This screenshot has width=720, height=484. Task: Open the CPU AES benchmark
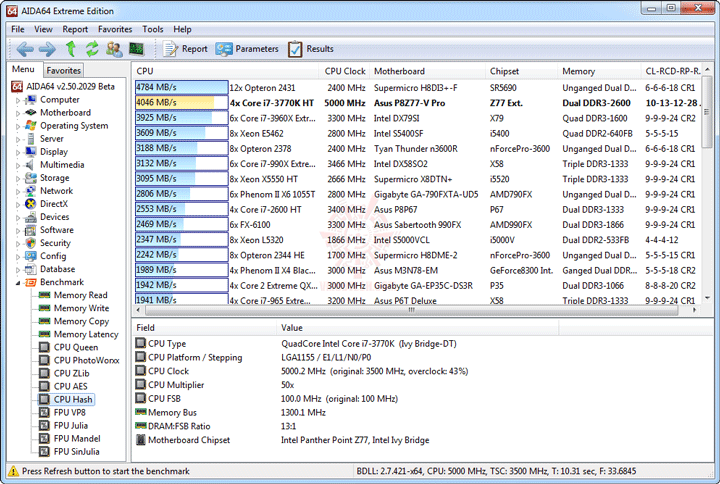click(x=70, y=386)
